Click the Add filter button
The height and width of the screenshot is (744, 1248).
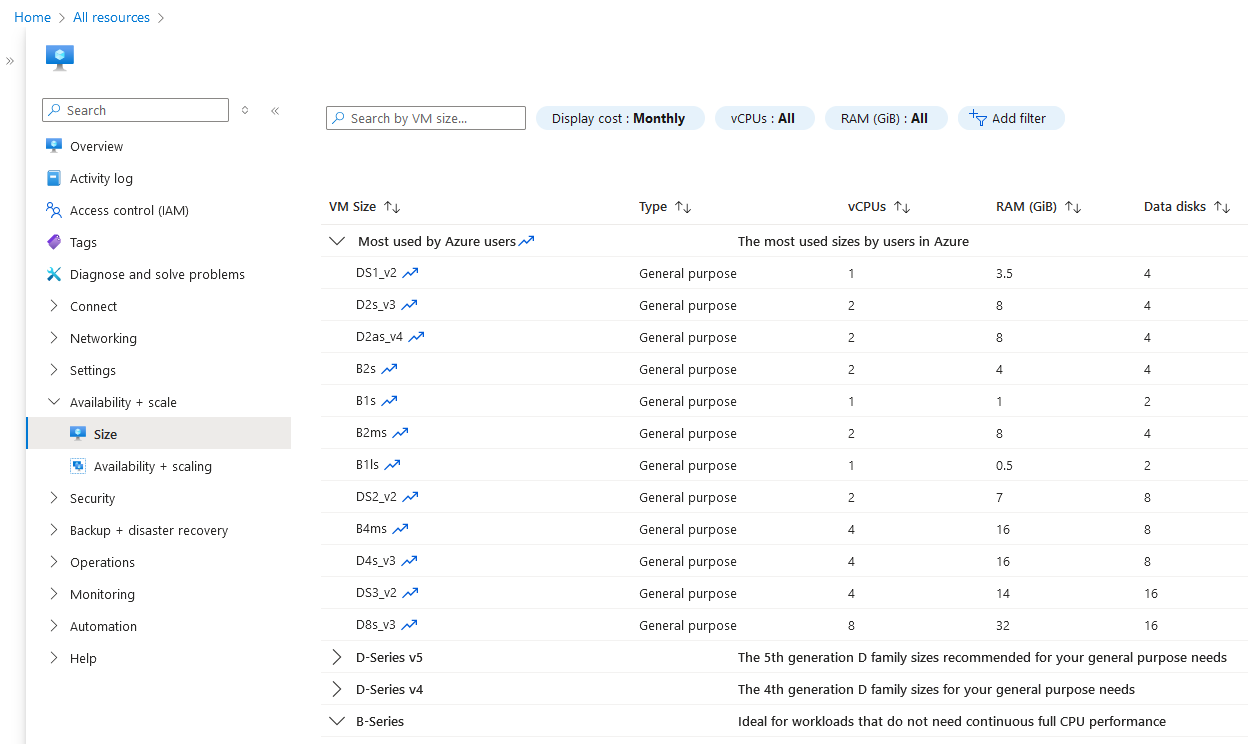(x=1011, y=118)
